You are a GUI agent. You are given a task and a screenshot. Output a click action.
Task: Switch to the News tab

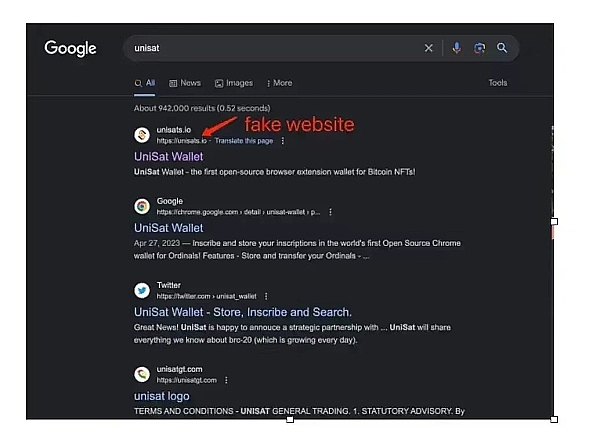click(185, 83)
